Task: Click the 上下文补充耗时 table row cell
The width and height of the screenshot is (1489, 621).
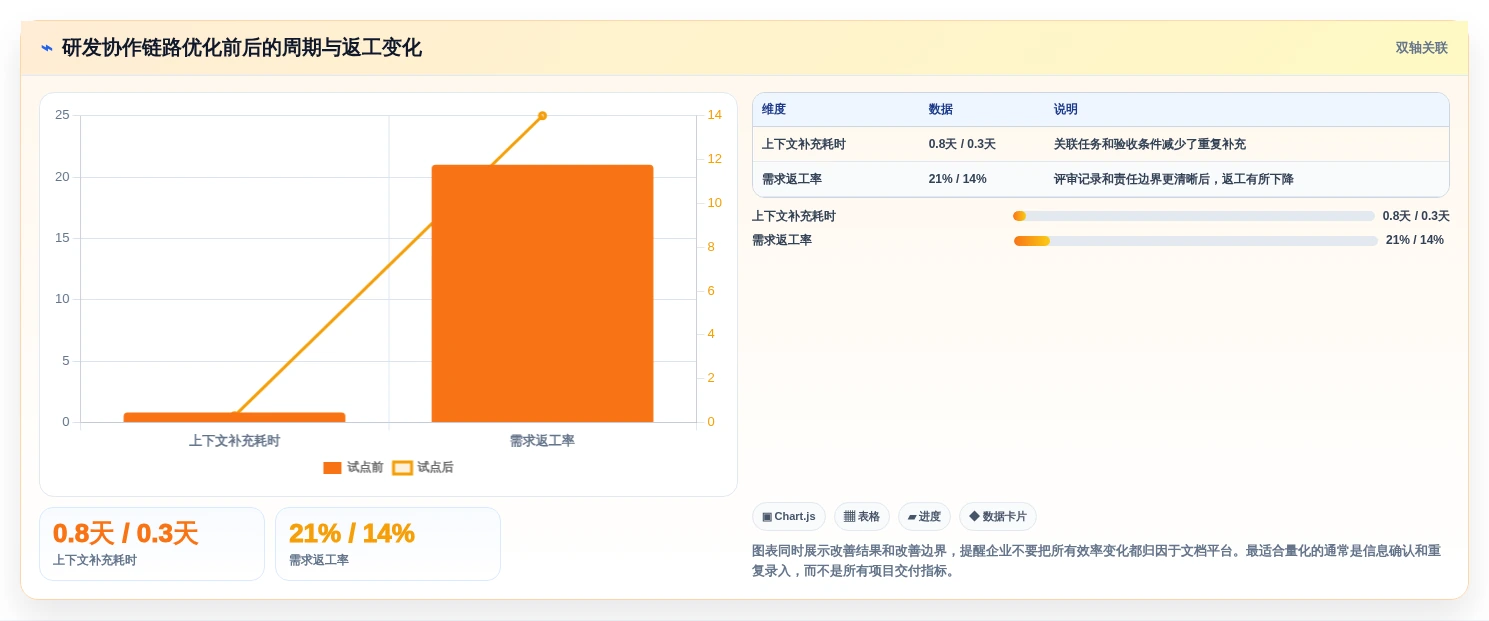Action: (804, 144)
